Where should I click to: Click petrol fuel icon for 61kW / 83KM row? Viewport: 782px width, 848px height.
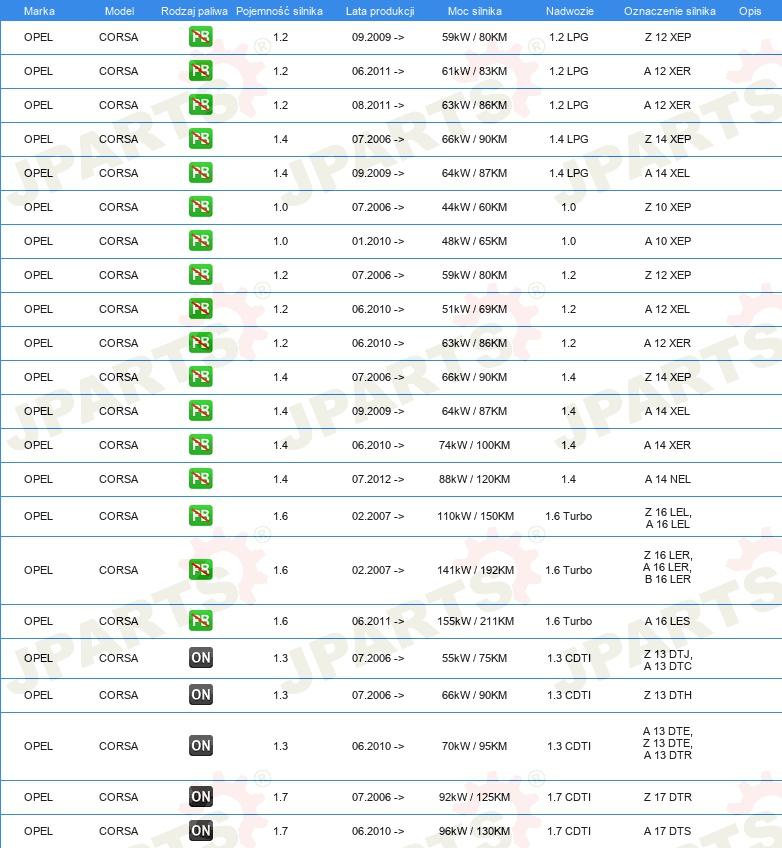[201, 71]
